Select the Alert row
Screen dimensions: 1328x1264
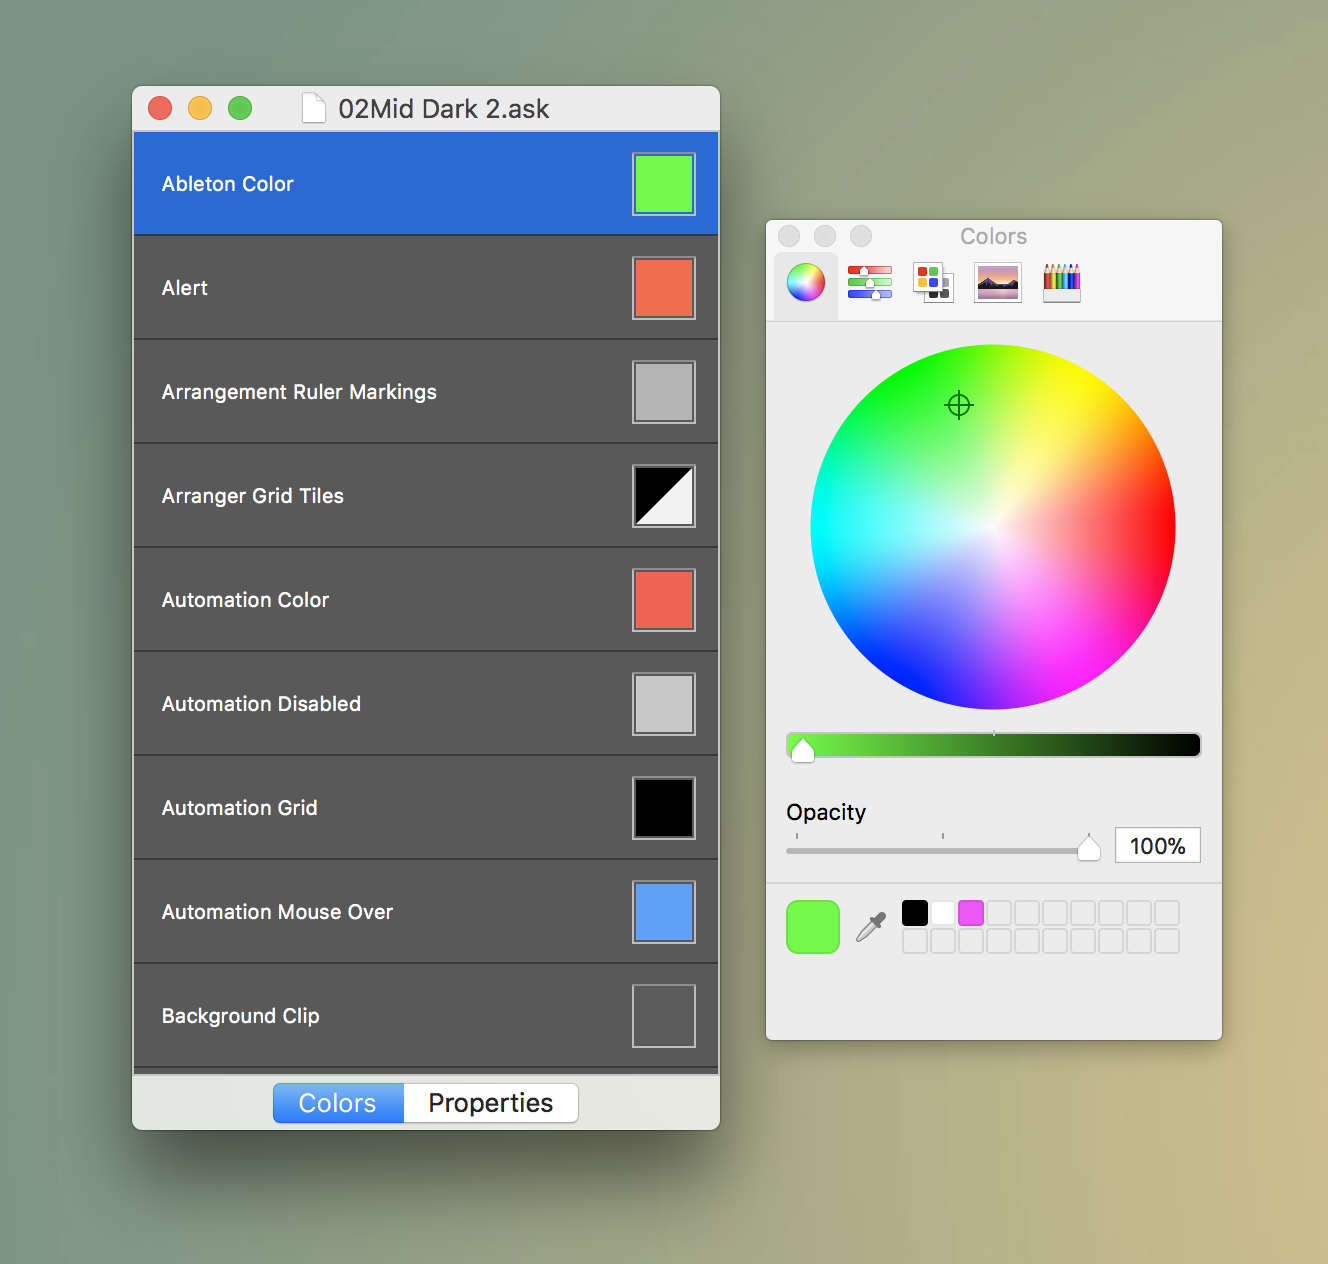426,288
